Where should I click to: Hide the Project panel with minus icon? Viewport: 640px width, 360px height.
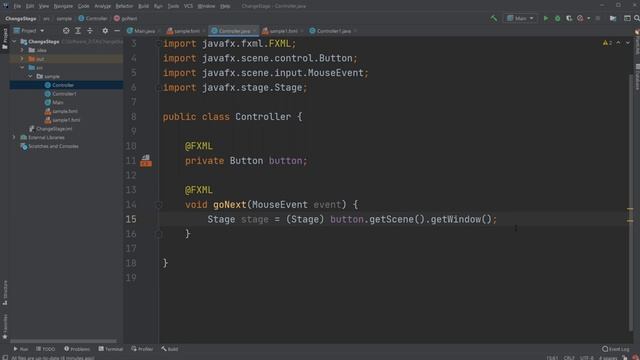(x=117, y=31)
